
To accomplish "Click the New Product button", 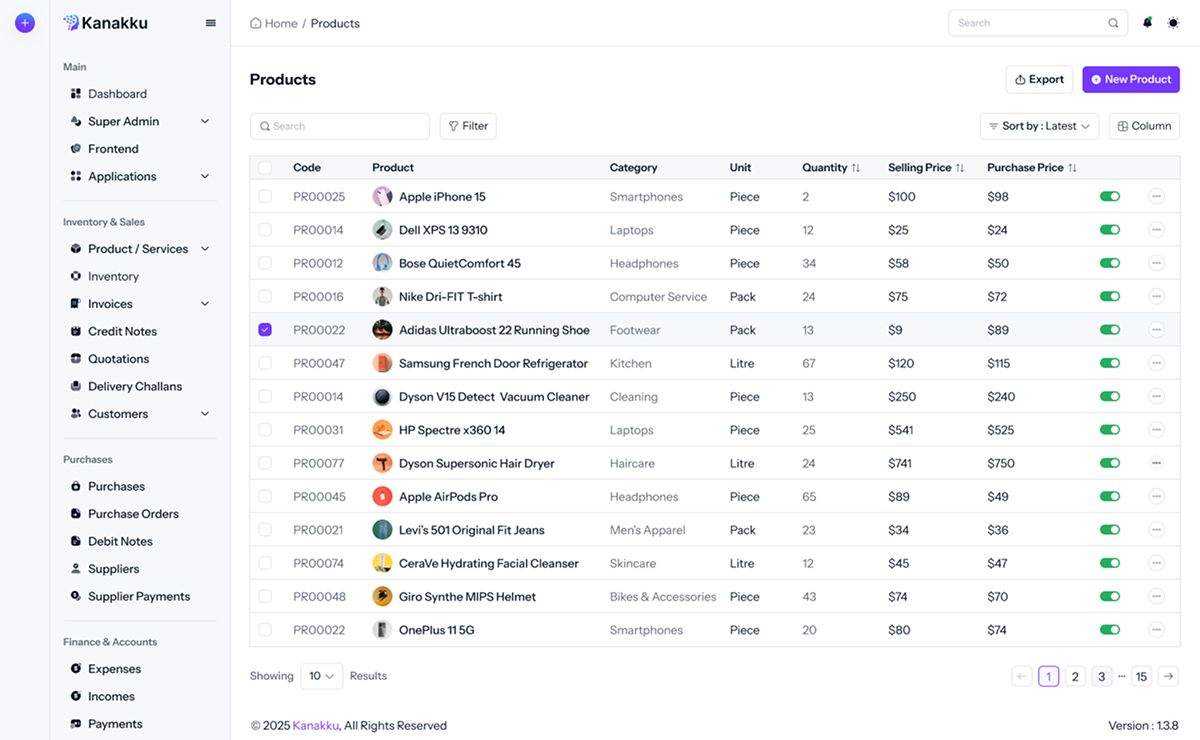I will (x=1131, y=79).
